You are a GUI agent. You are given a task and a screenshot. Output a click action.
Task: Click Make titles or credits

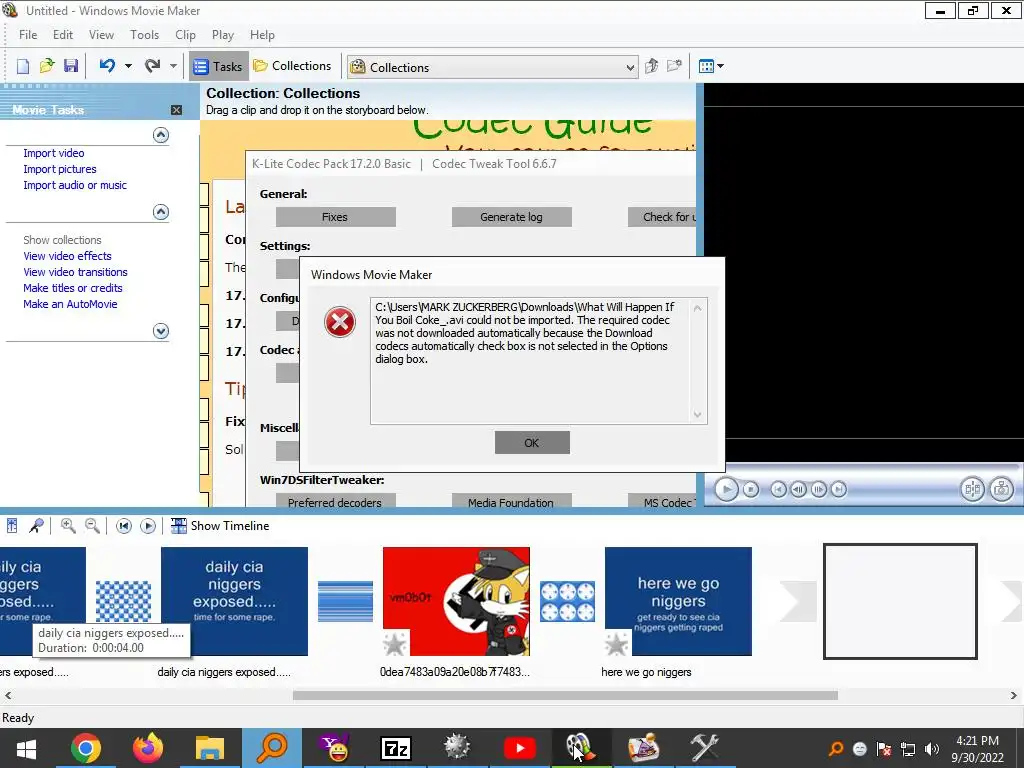[73, 288]
